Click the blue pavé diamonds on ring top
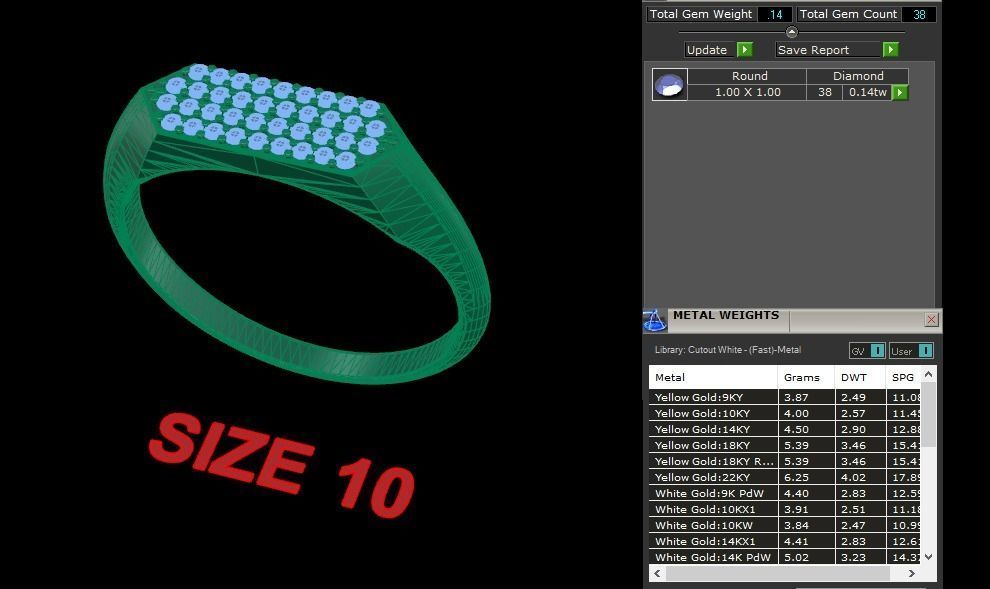 click(x=271, y=116)
